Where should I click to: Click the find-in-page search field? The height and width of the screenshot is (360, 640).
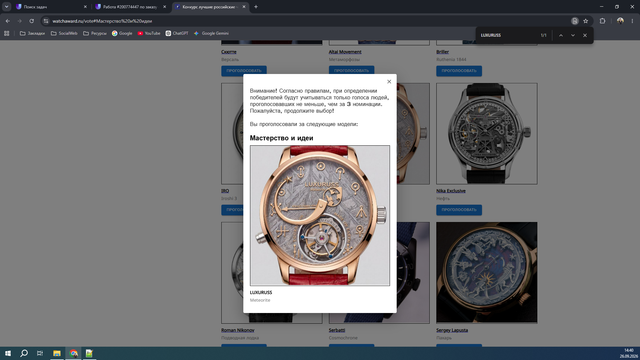(508, 35)
